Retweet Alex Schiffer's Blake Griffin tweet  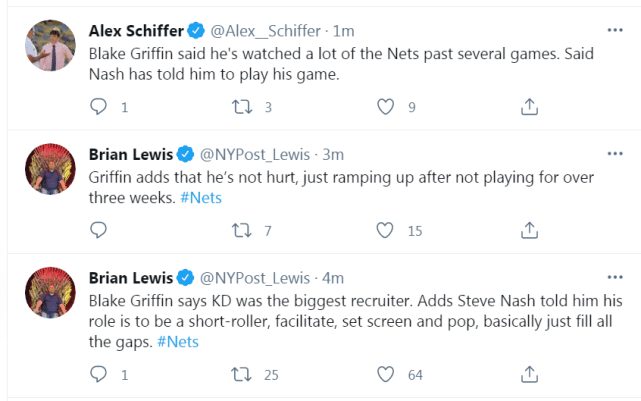tap(241, 106)
